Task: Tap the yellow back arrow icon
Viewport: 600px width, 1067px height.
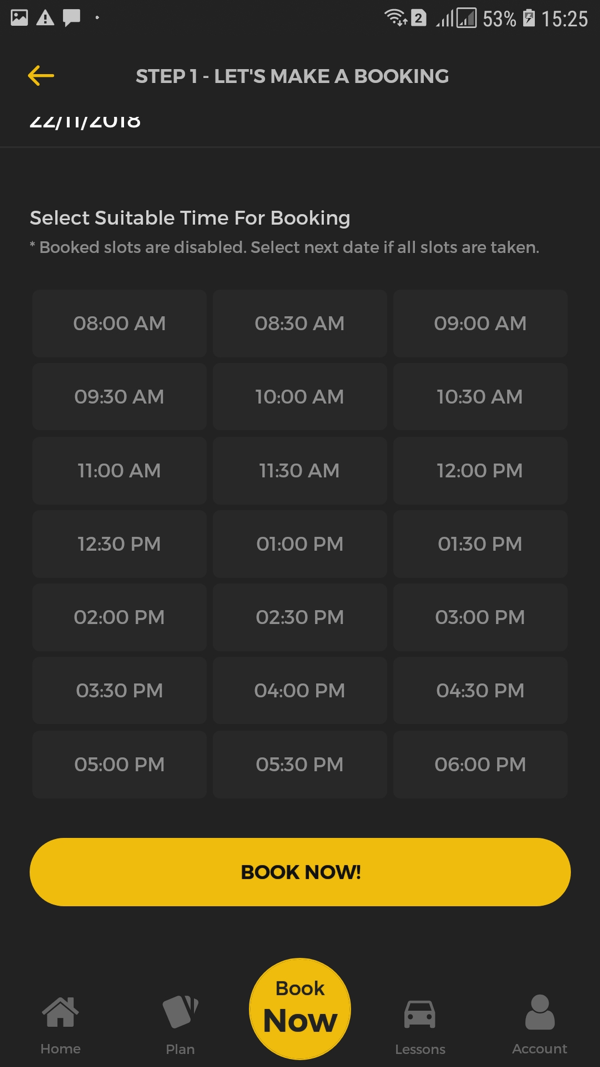Action: click(x=41, y=76)
